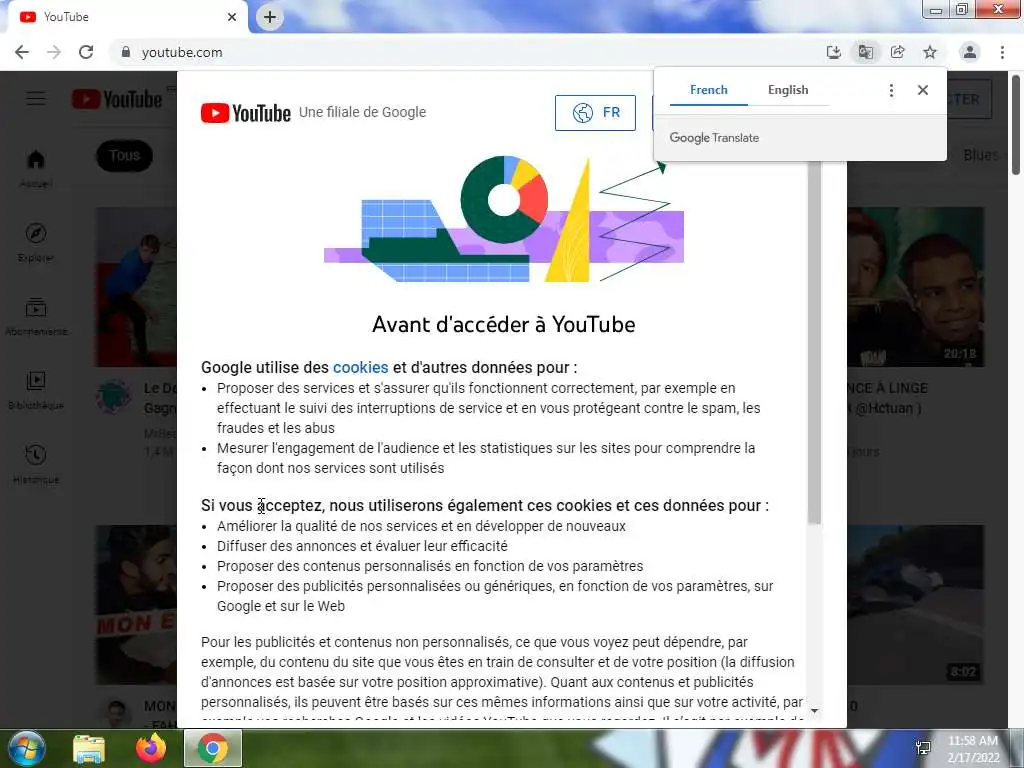The width and height of the screenshot is (1024, 768).
Task: Click the youtube.com address bar
Action: coord(470,52)
